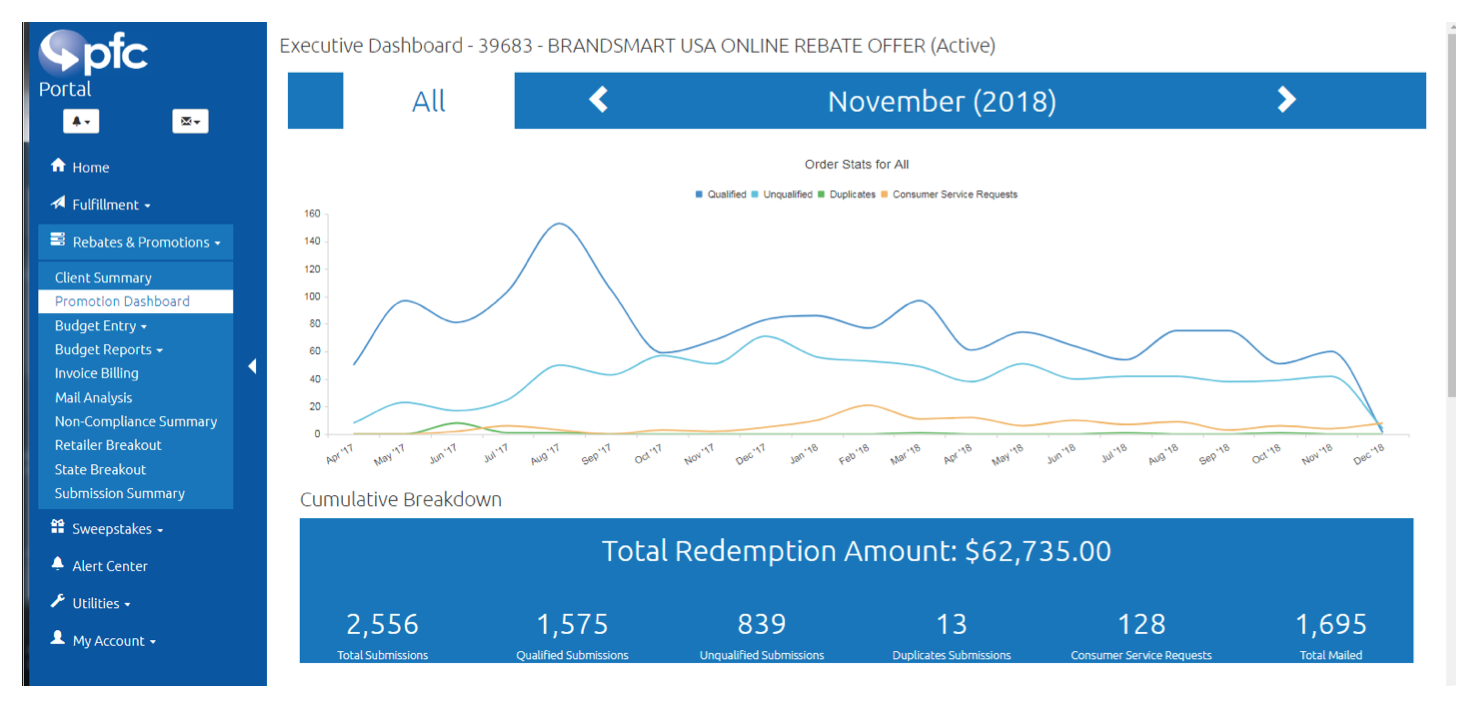Image resolution: width=1476 pixels, height=706 pixels.
Task: Click the Utilities wrench icon
Action: click(x=58, y=602)
